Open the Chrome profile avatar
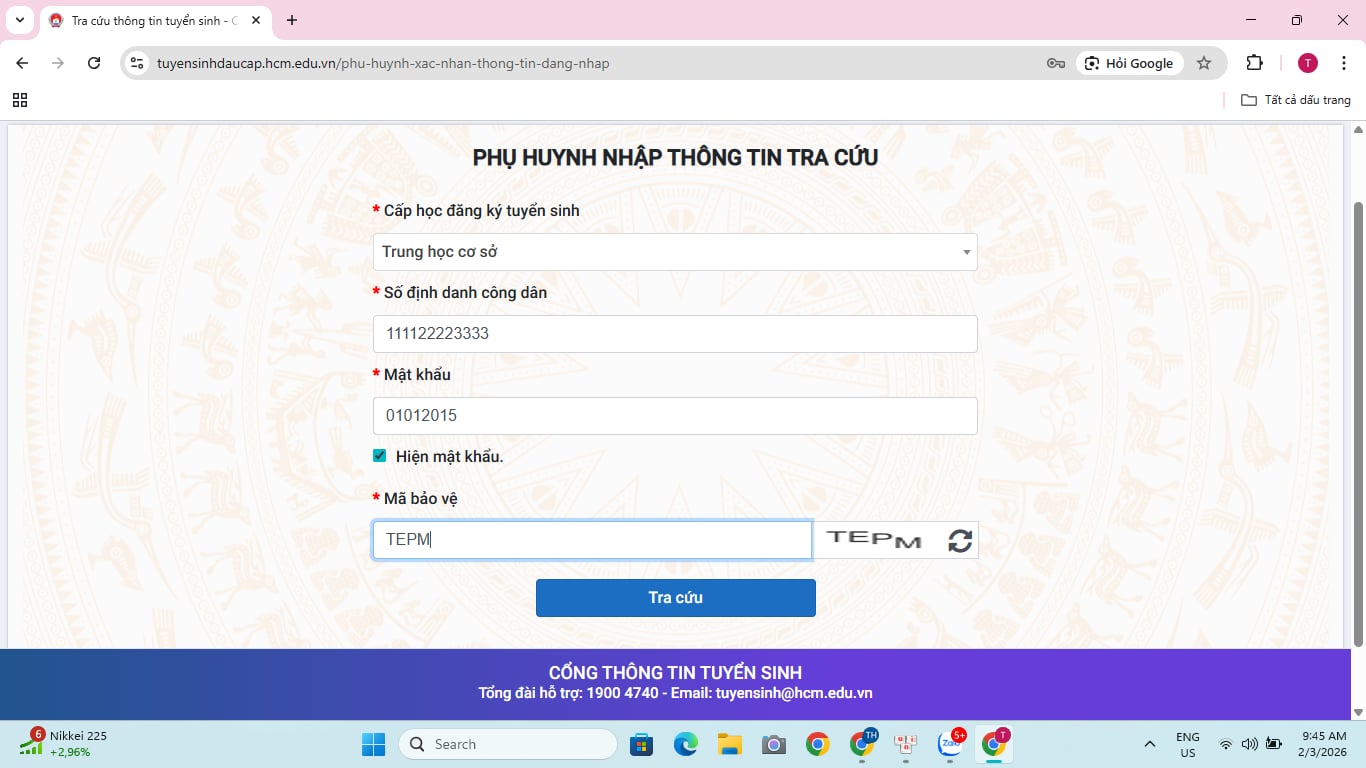Viewport: 1366px width, 768px height. pyautogui.click(x=1307, y=63)
